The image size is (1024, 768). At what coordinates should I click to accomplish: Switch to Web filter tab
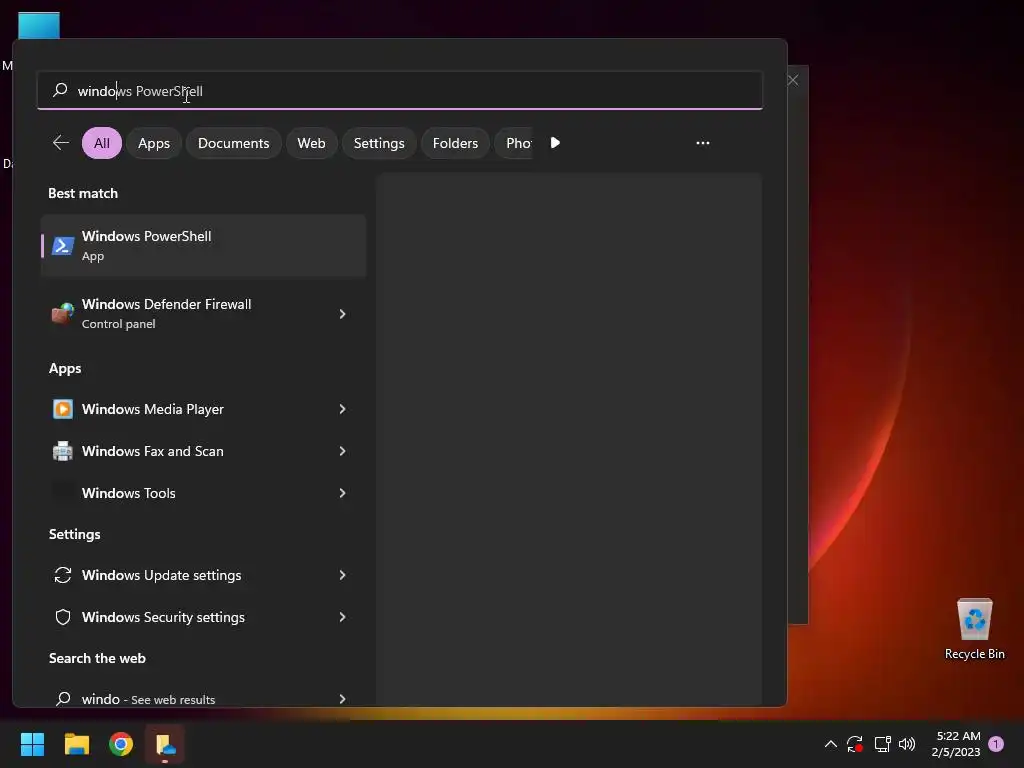click(x=311, y=143)
